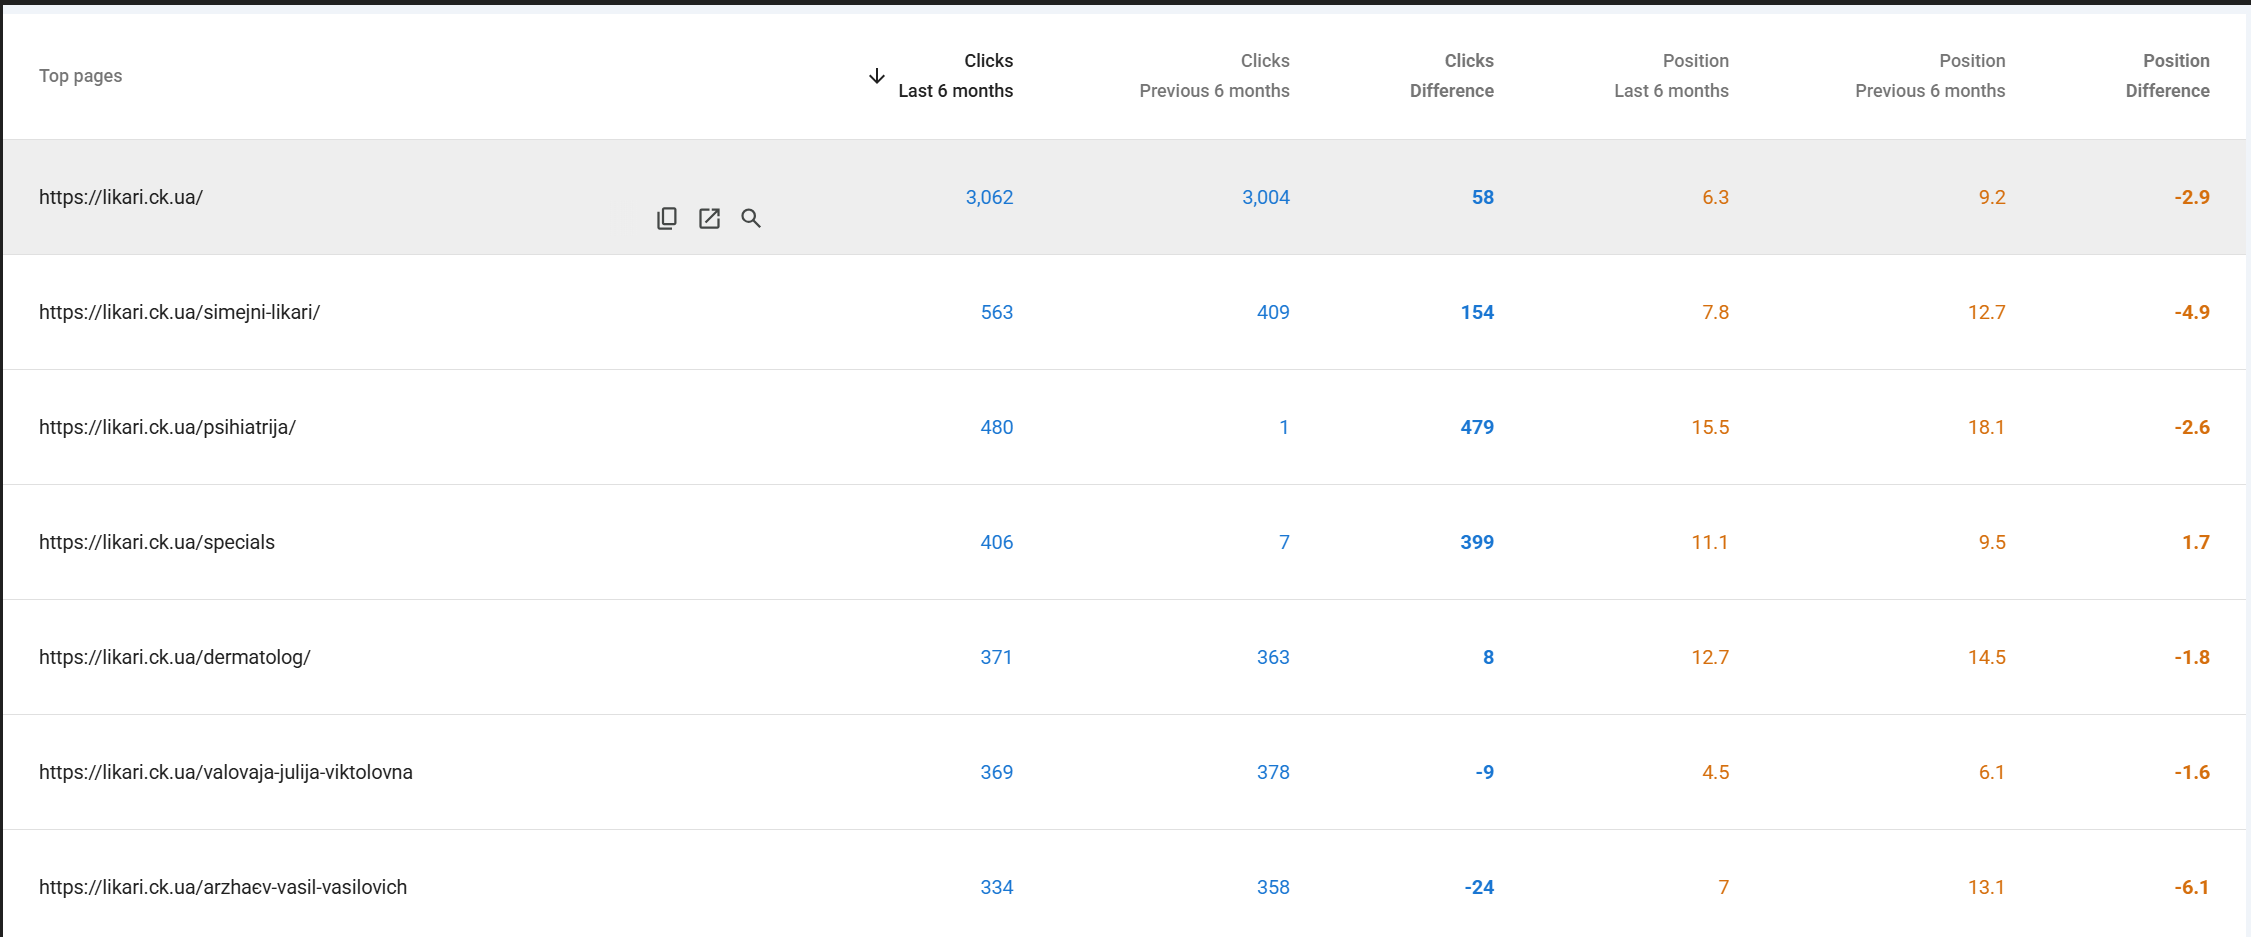This screenshot has width=2251, height=937.
Task: Sort by Position Last 6 months header
Action: point(1671,76)
